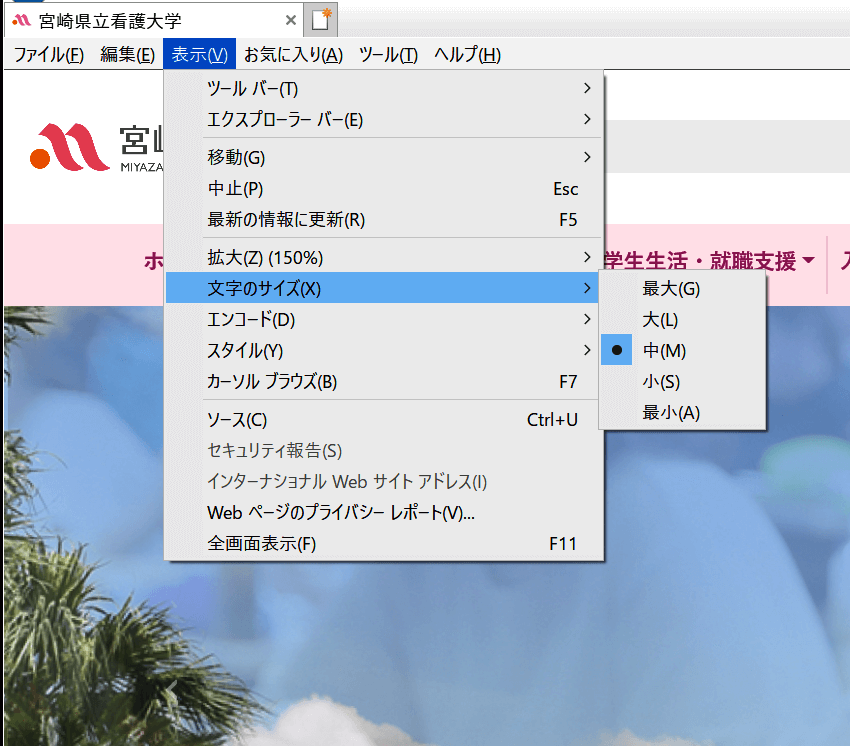Open the ファイル(F) menu
850x746 pixels.
pos(49,54)
